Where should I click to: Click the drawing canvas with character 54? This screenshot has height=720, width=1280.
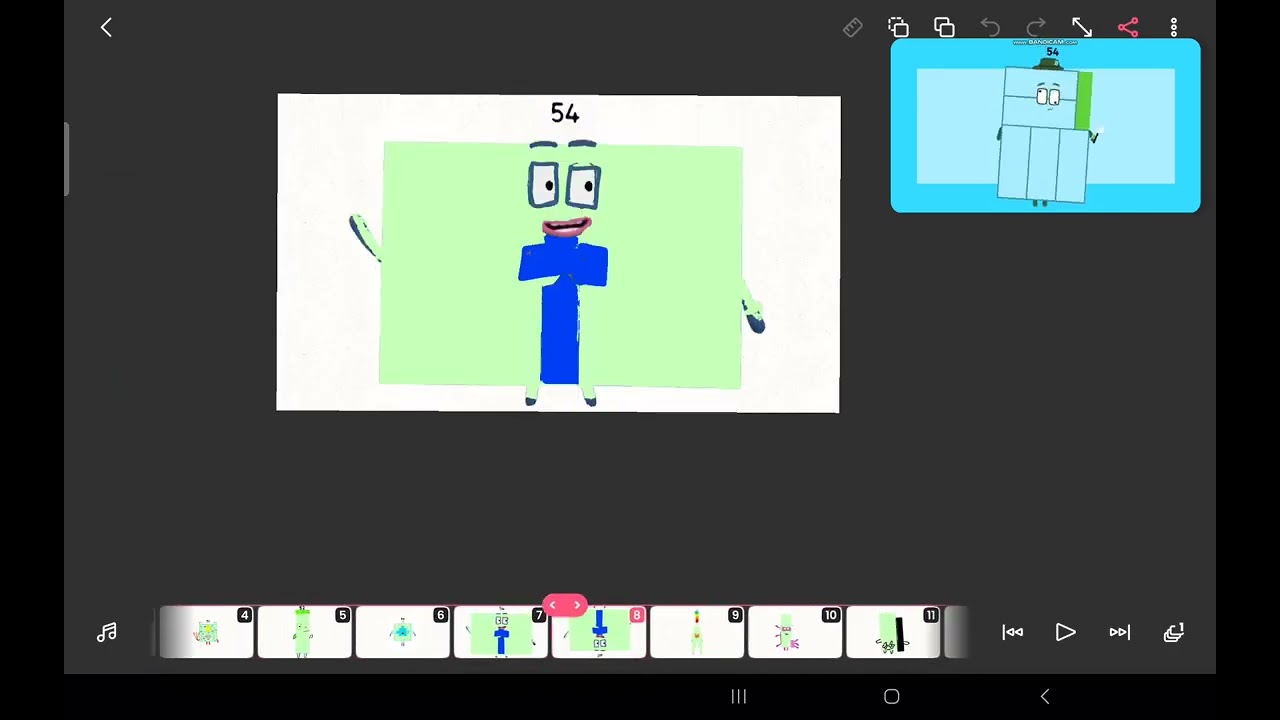(x=558, y=253)
